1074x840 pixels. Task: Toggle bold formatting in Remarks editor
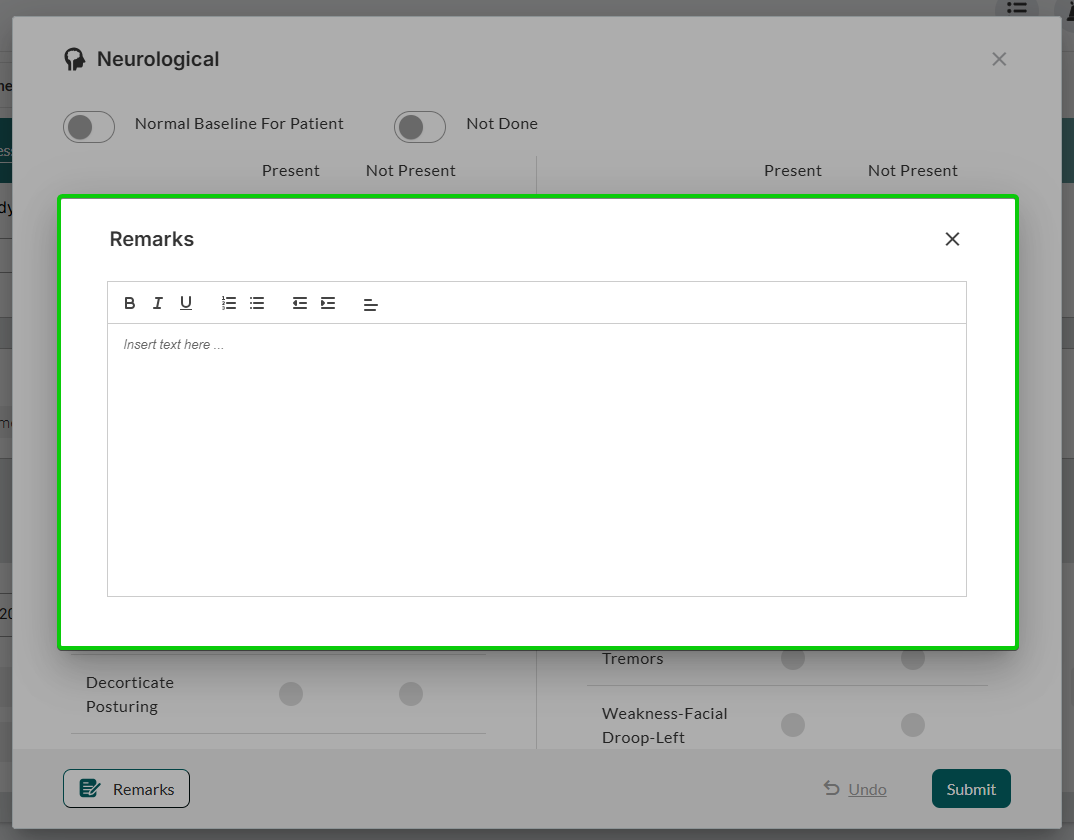click(130, 303)
